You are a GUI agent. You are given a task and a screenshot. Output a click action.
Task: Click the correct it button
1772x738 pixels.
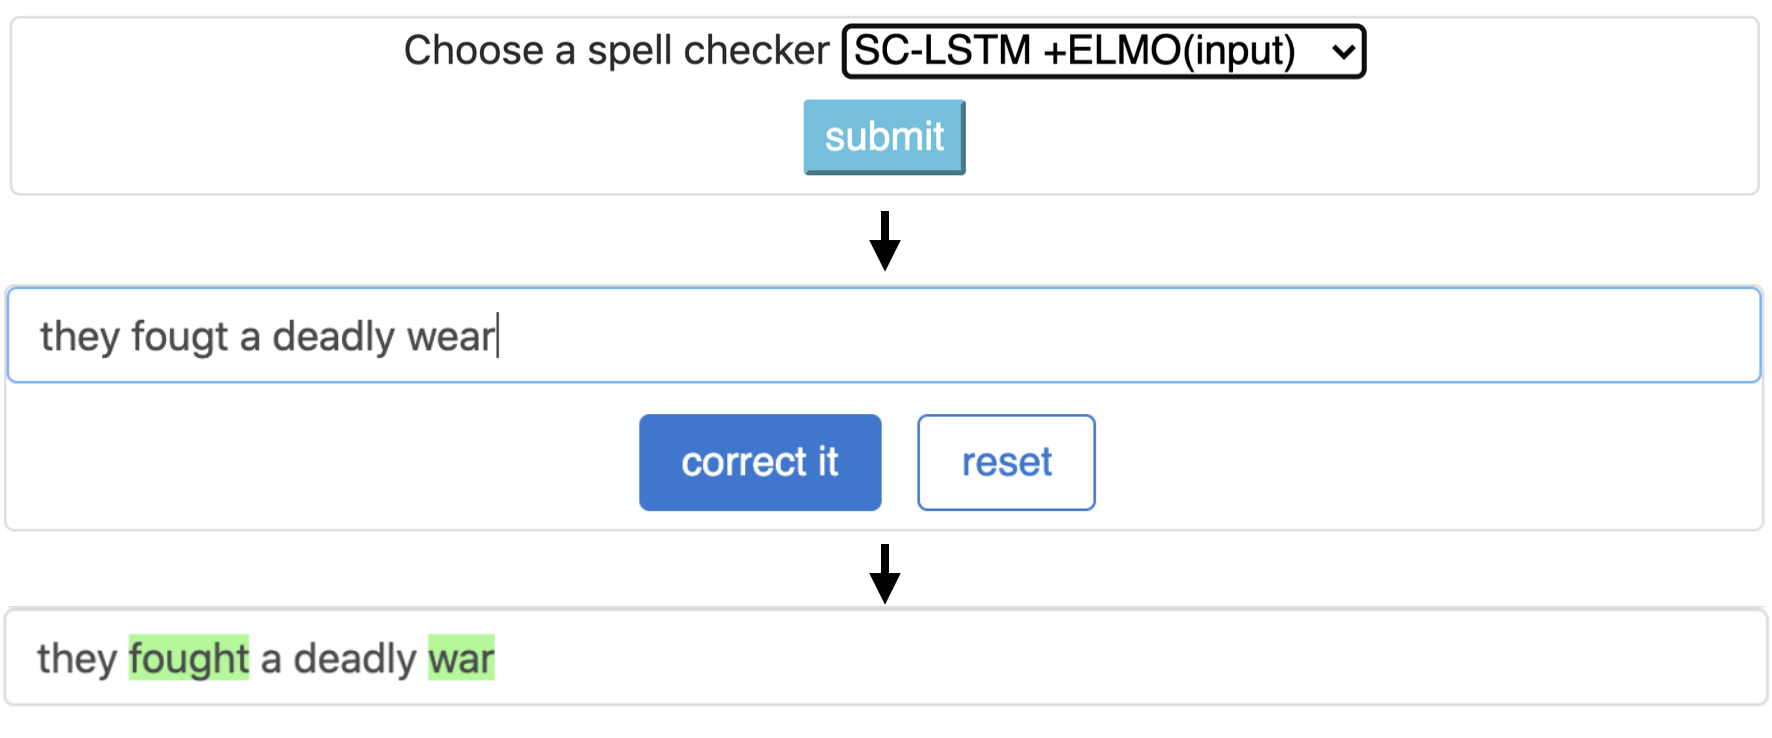[760, 462]
